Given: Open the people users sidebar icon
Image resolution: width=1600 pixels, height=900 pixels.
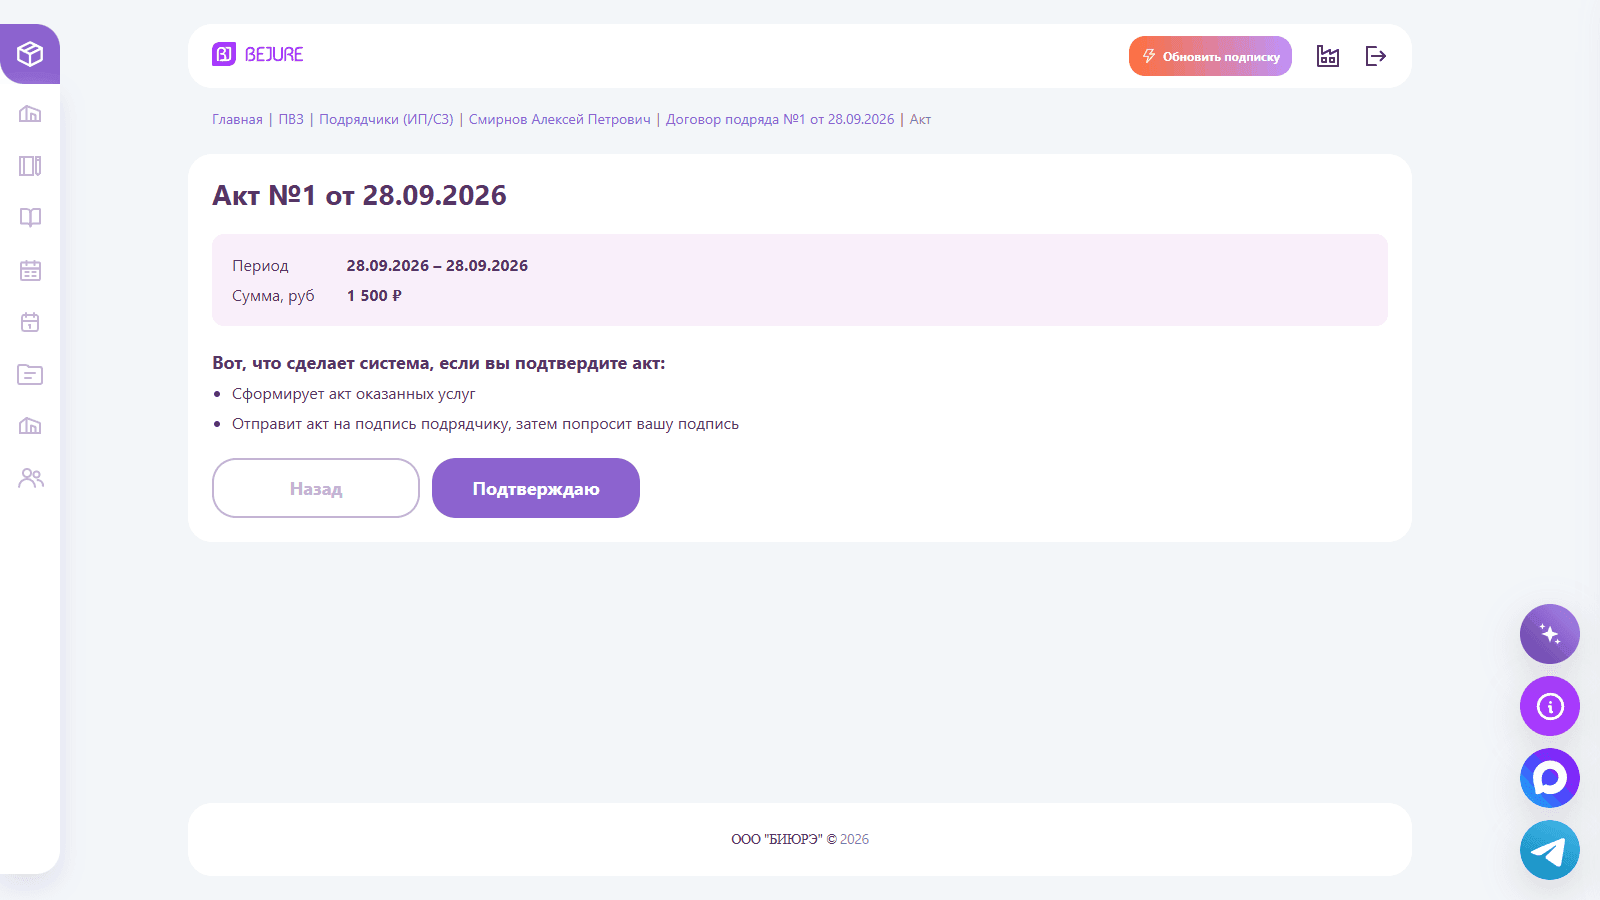Looking at the screenshot, I should coord(30,478).
